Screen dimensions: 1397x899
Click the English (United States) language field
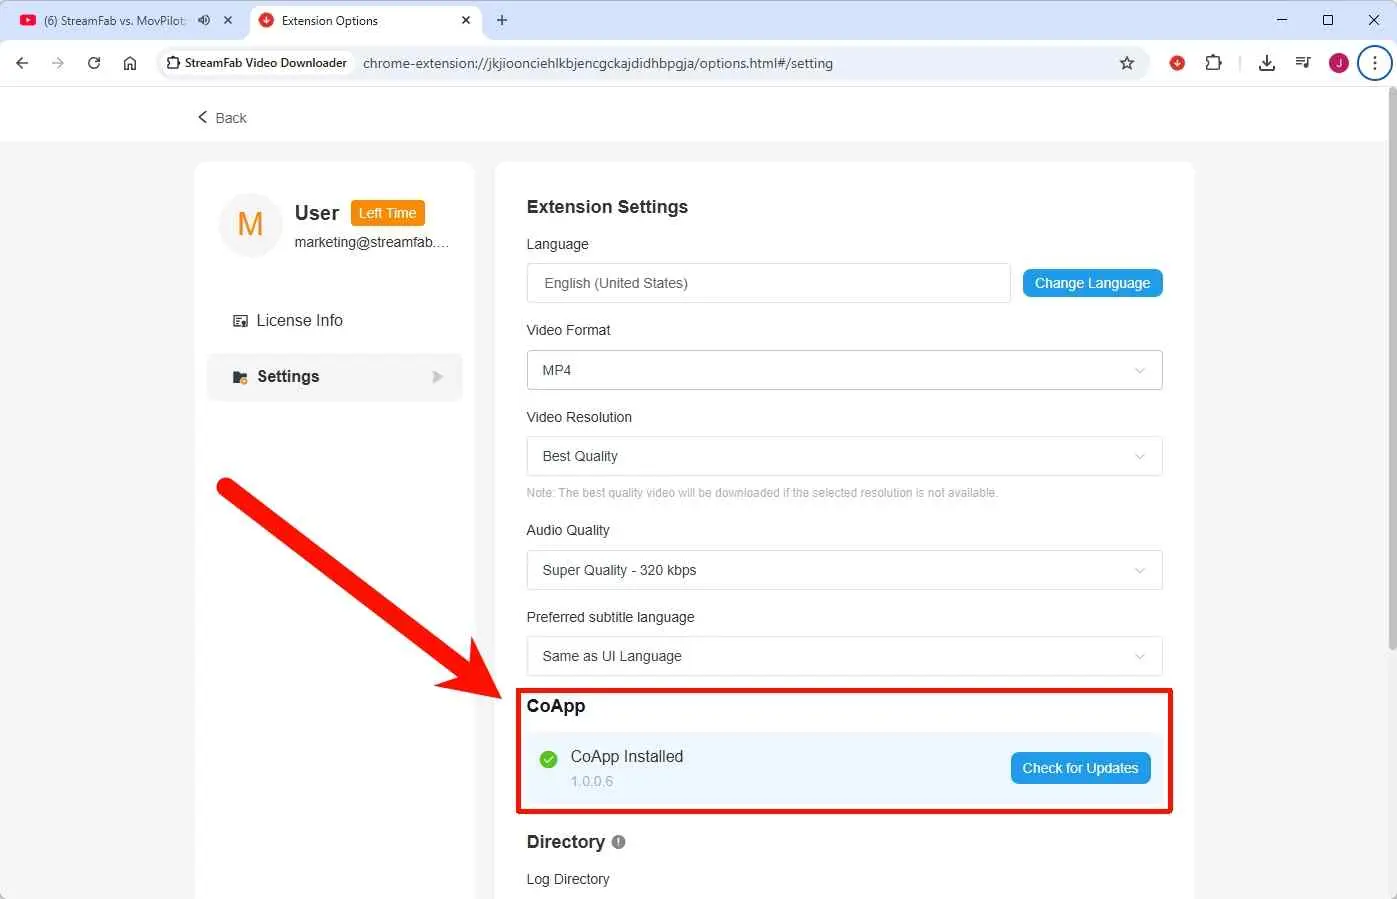pyautogui.click(x=768, y=283)
